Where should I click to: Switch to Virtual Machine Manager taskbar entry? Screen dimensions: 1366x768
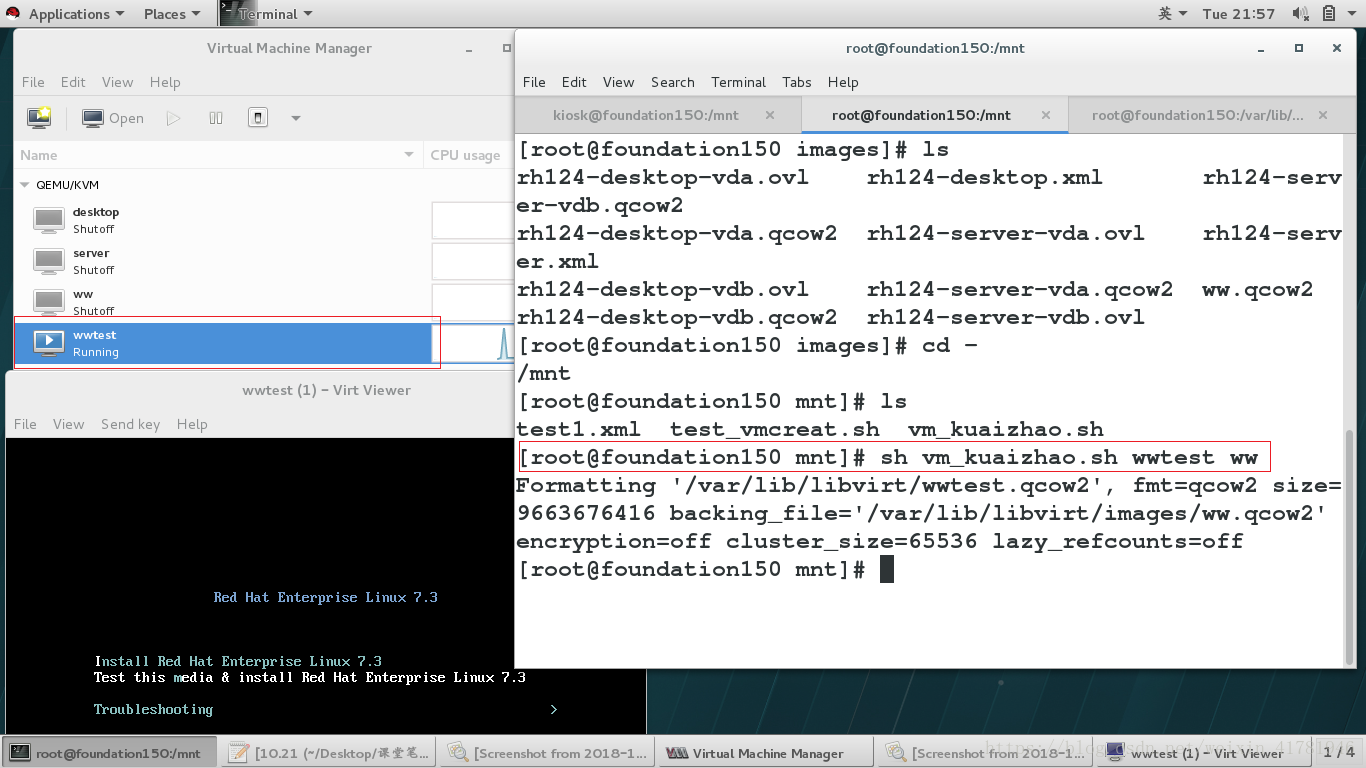[765, 753]
